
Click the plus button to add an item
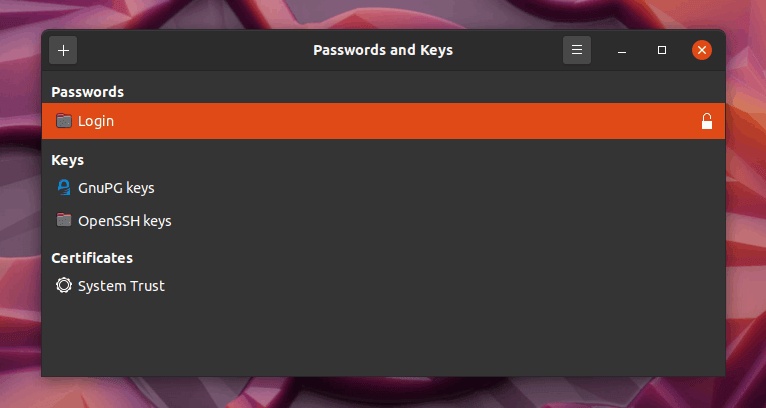[x=63, y=50]
